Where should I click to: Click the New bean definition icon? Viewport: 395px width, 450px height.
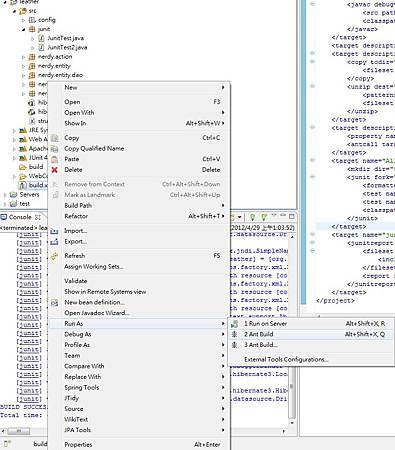click(55, 303)
